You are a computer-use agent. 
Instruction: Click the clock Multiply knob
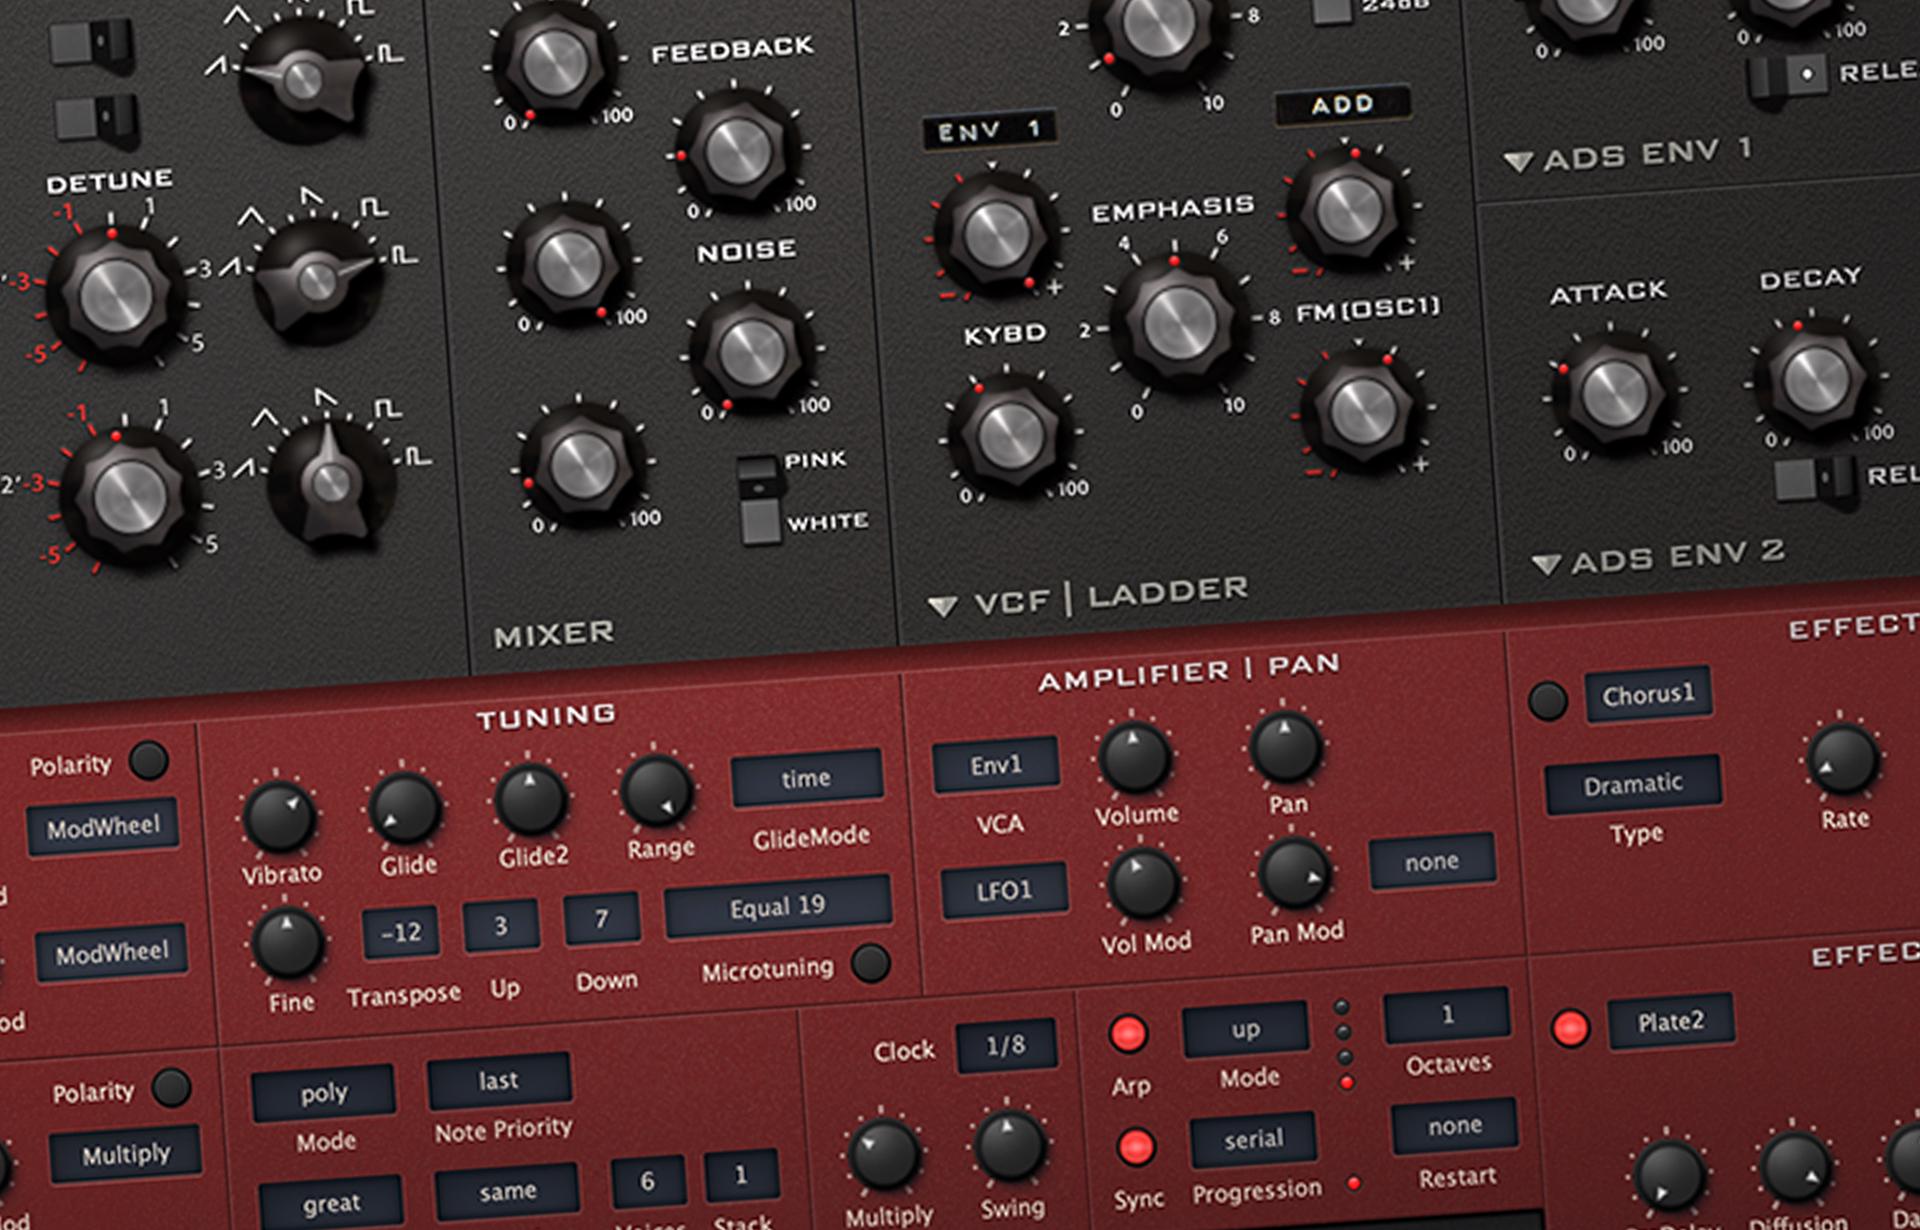(x=884, y=1155)
